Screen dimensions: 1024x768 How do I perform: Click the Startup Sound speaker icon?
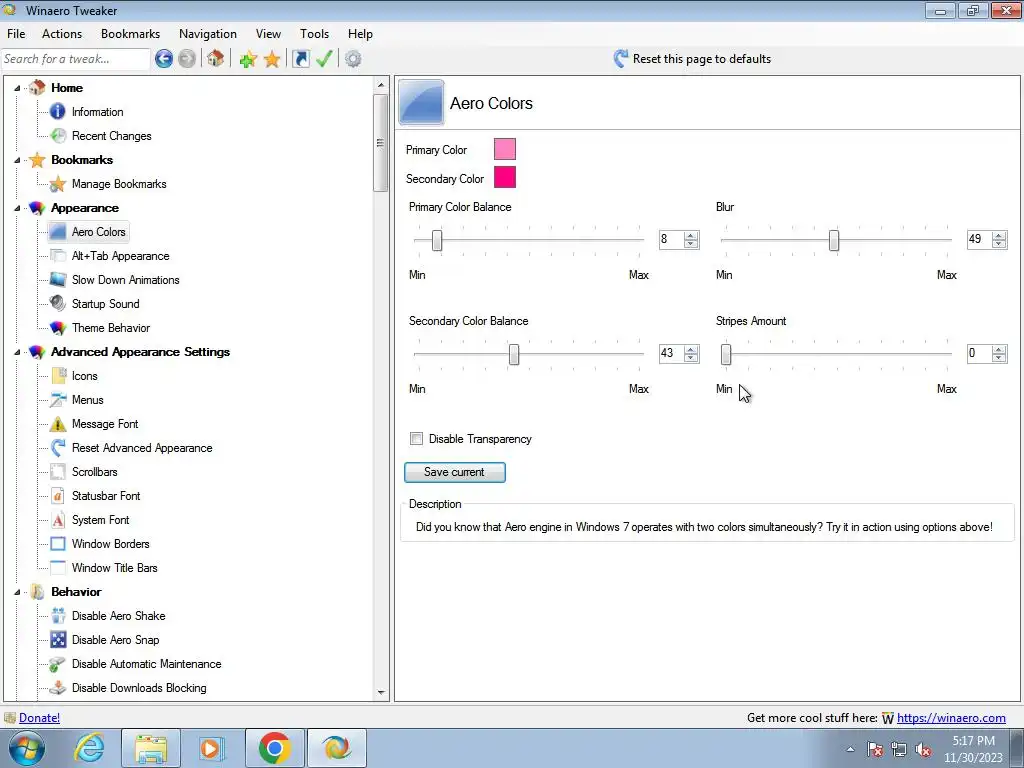57,304
